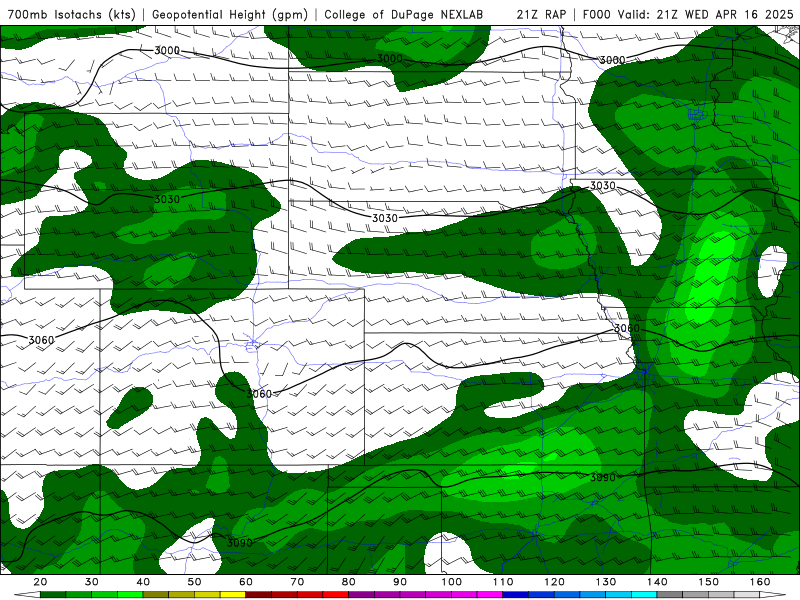Screen dimensions: 800x600
Task: Click the '100' color scale label
Action: coord(452,582)
